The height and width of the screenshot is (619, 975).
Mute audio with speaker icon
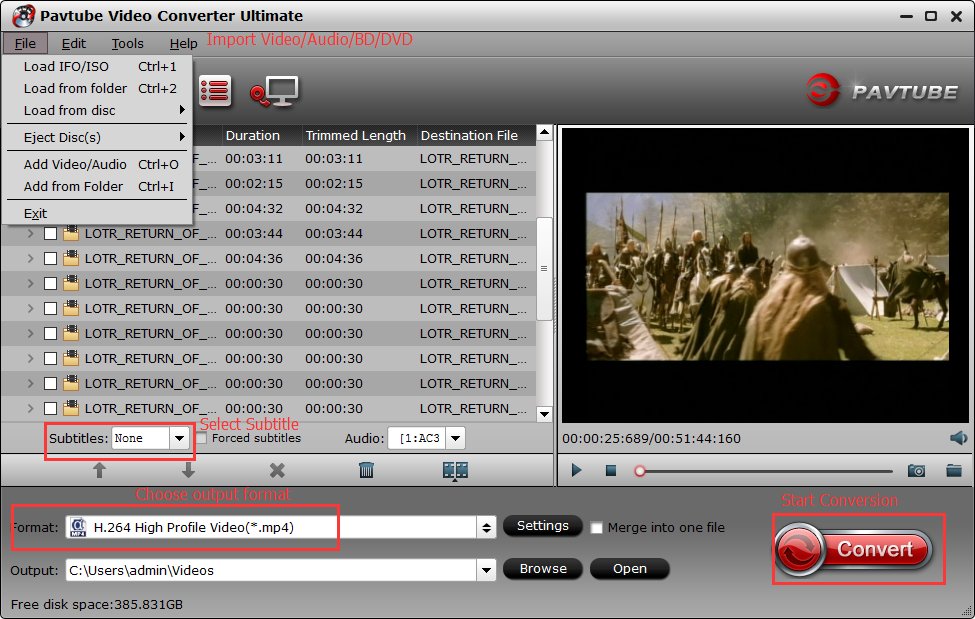point(958,438)
